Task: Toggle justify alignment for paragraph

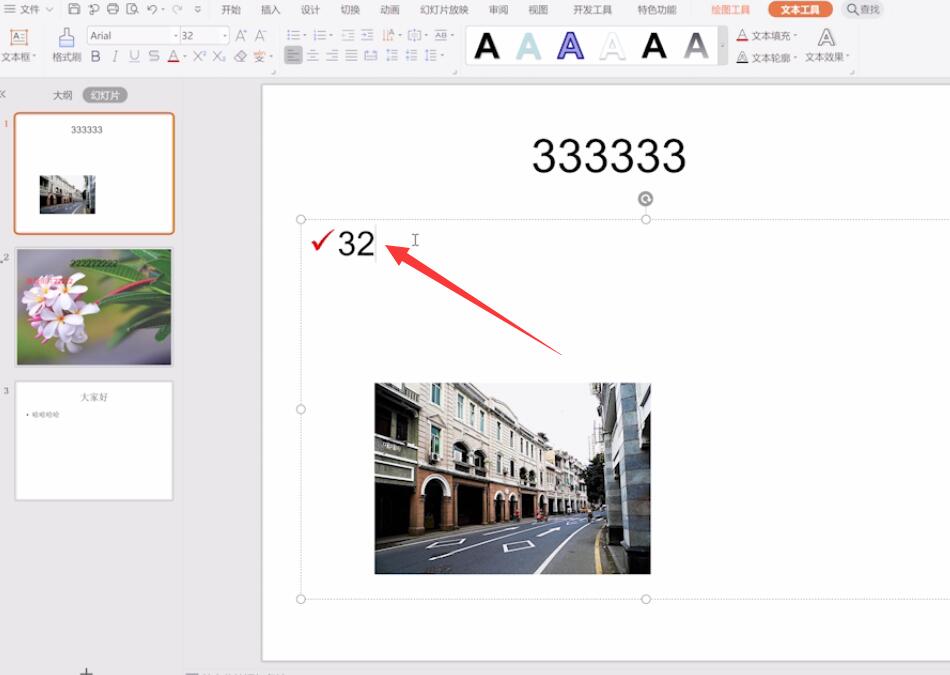Action: [351, 56]
